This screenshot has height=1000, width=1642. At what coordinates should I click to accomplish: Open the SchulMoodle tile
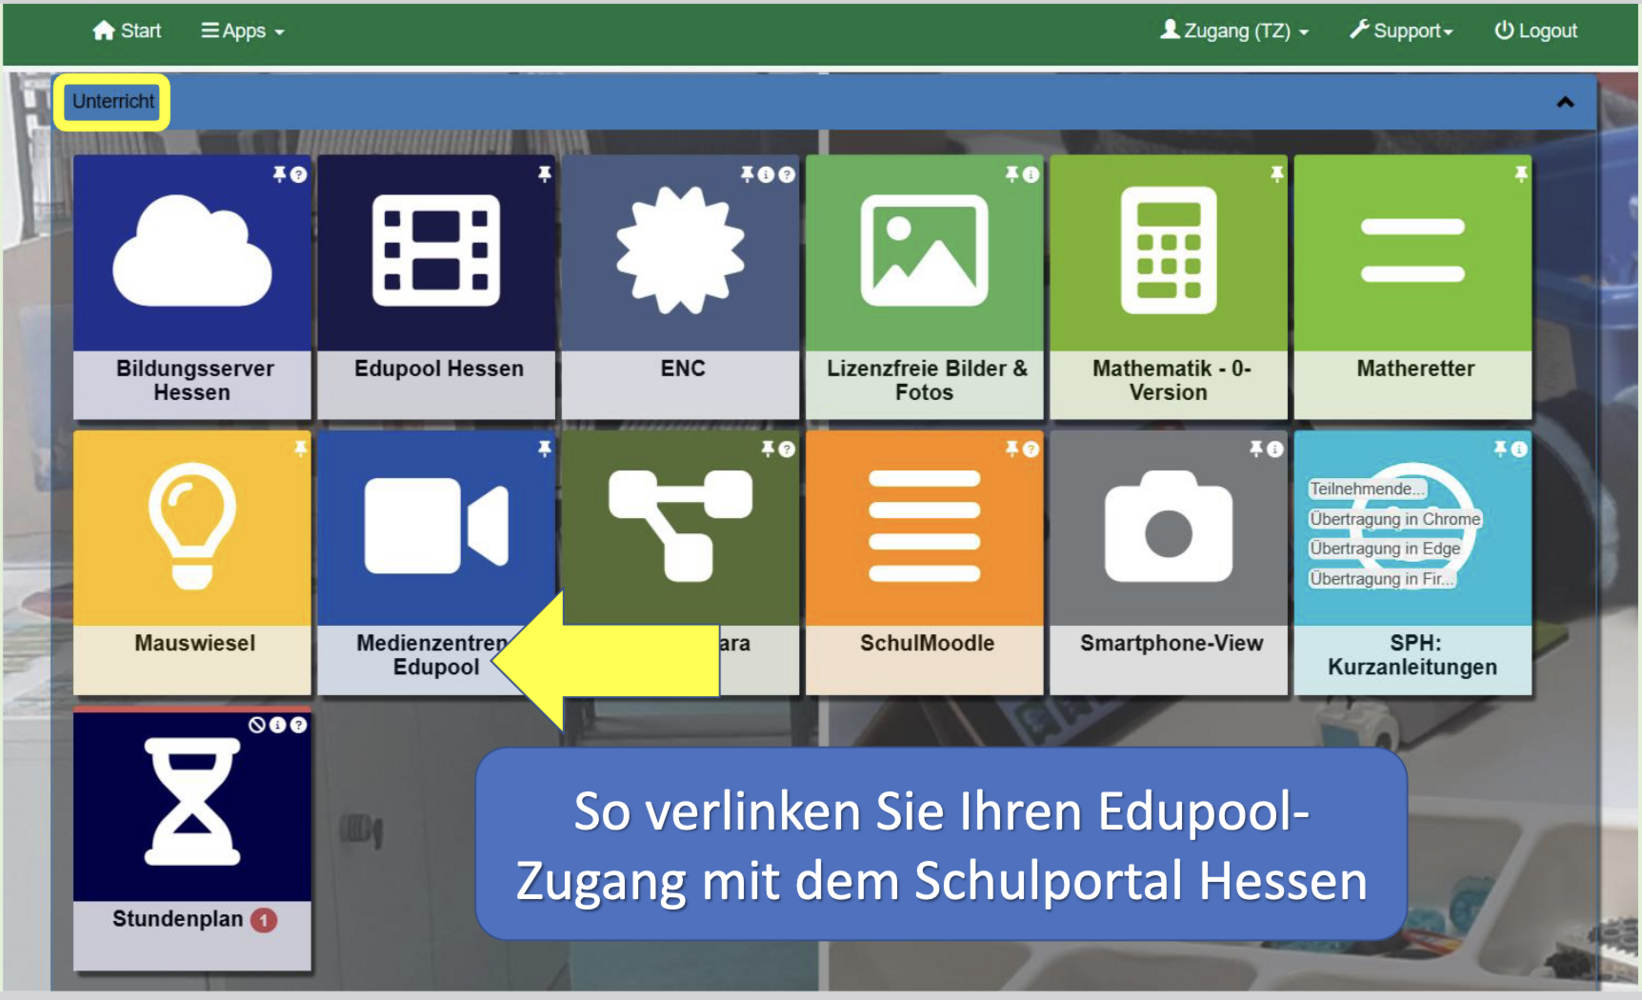click(x=924, y=530)
